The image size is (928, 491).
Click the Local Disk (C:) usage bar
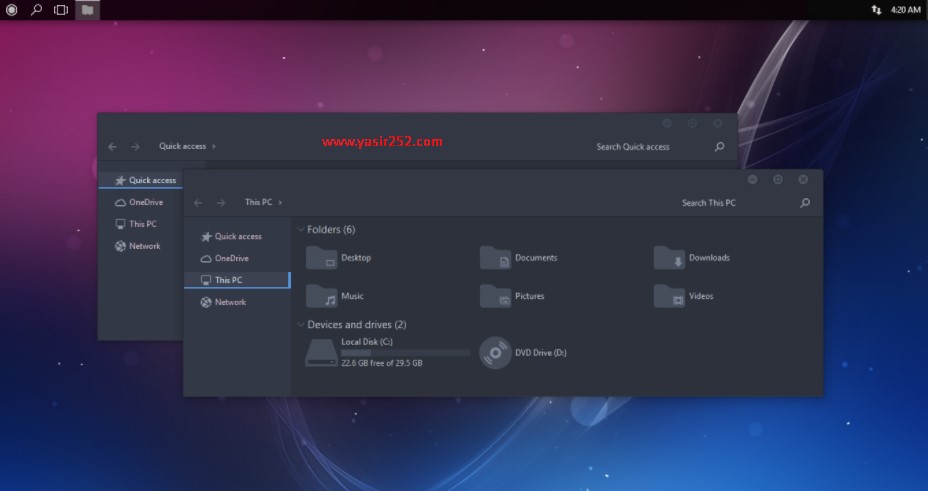click(x=405, y=353)
